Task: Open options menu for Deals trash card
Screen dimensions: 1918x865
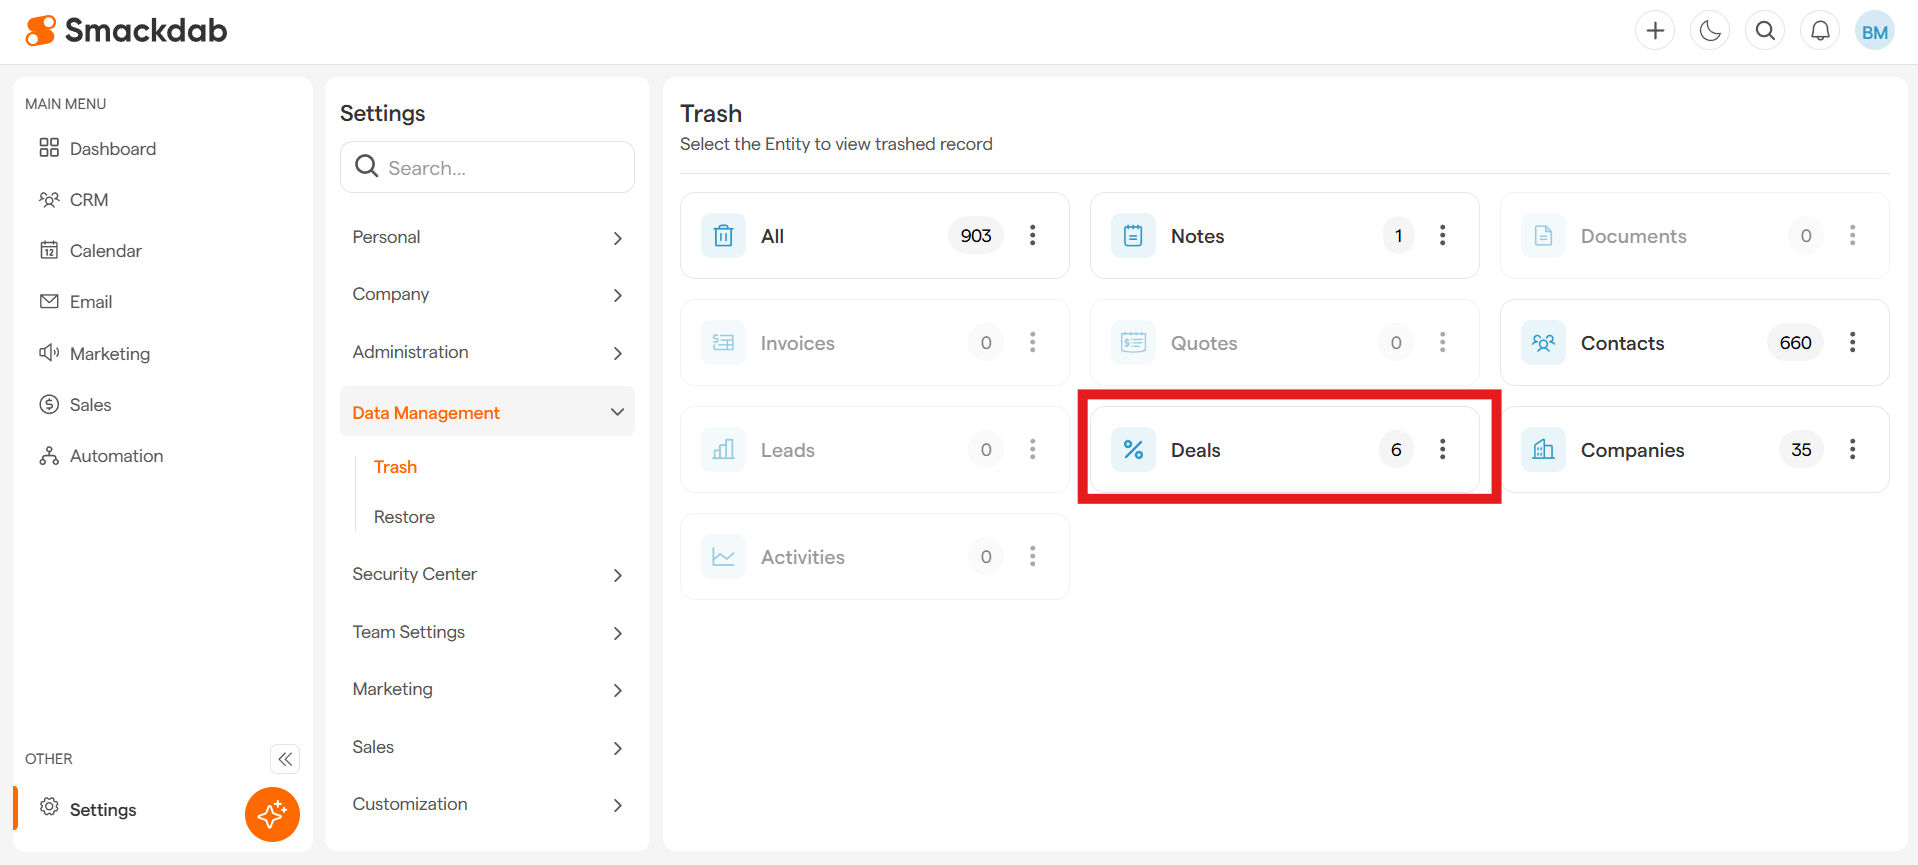Action: 1442,449
